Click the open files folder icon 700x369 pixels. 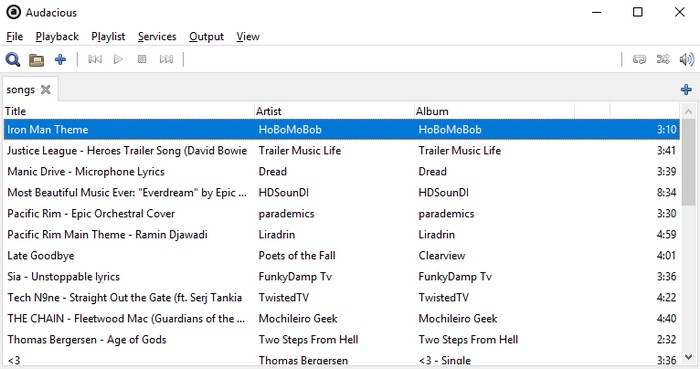click(x=37, y=59)
